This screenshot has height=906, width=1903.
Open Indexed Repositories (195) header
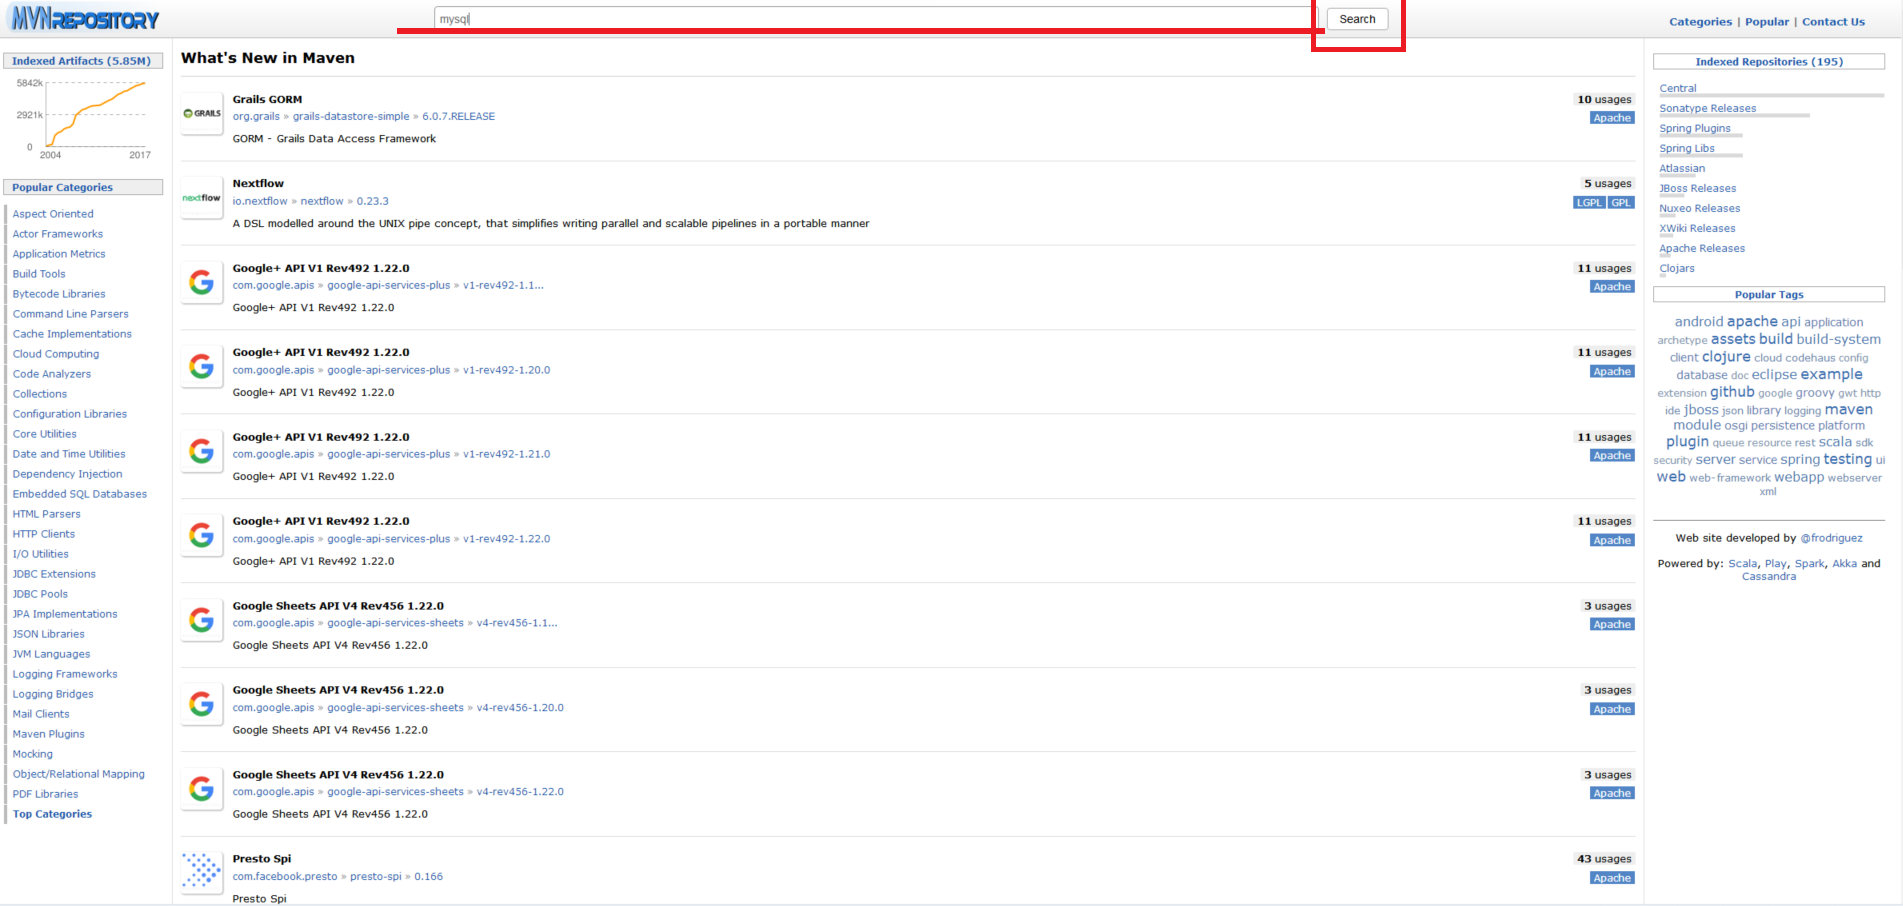tap(1769, 62)
